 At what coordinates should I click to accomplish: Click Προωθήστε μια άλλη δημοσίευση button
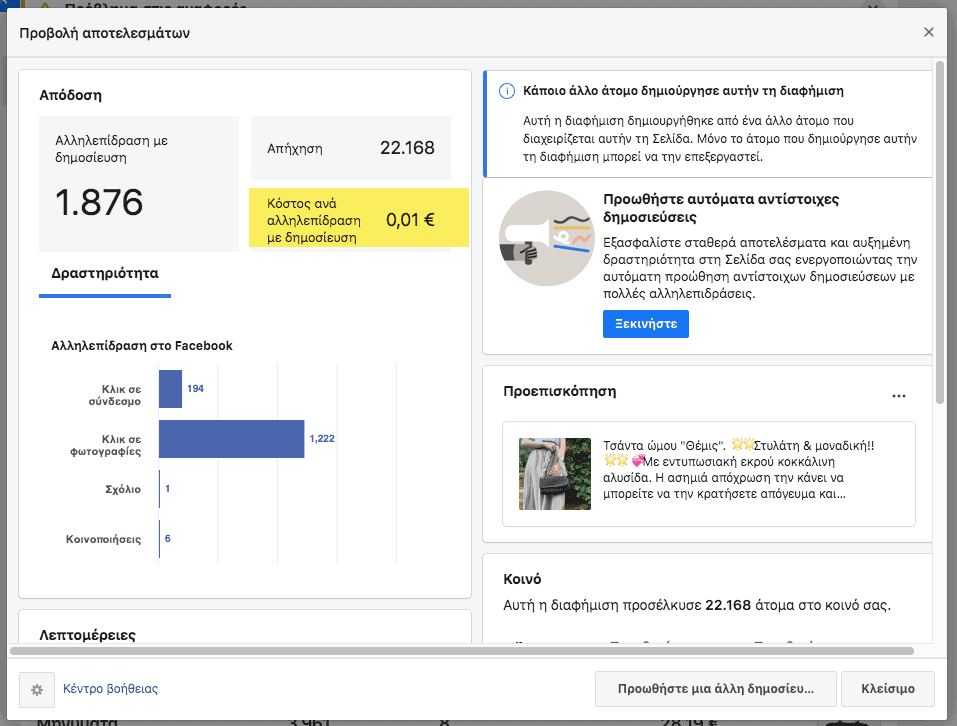click(715, 689)
